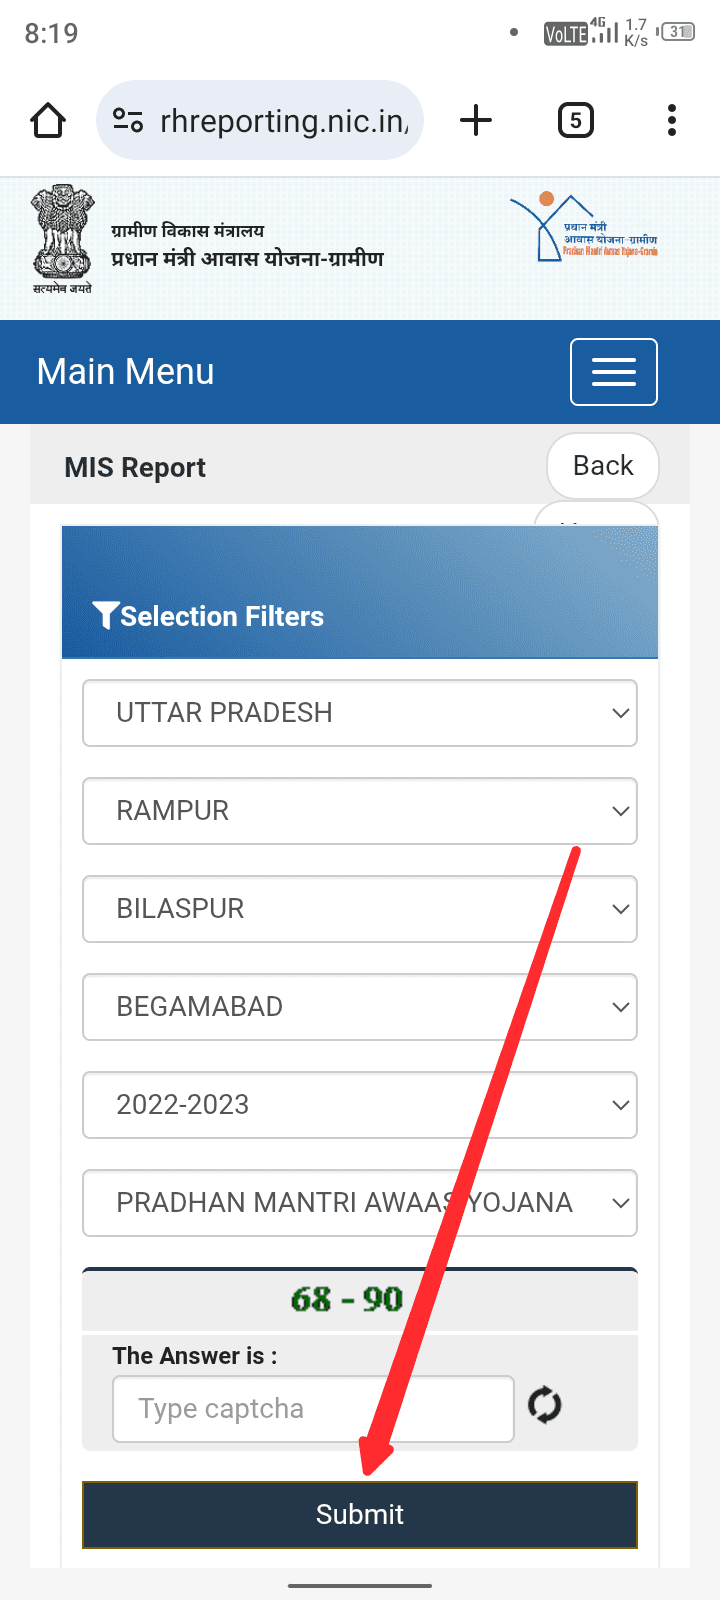The width and height of the screenshot is (720, 1600).
Task: Tap the Selection Filters funnel icon
Action: (x=105, y=615)
